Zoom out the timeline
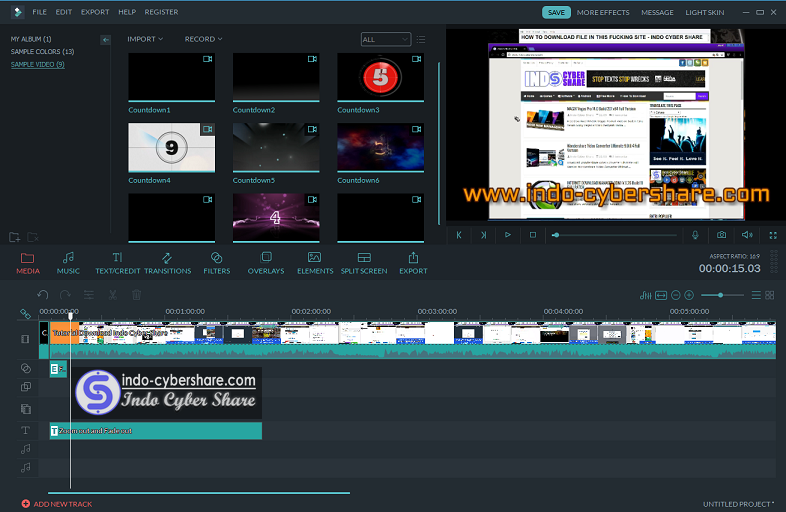Screen dimensions: 786x512 coord(676,295)
